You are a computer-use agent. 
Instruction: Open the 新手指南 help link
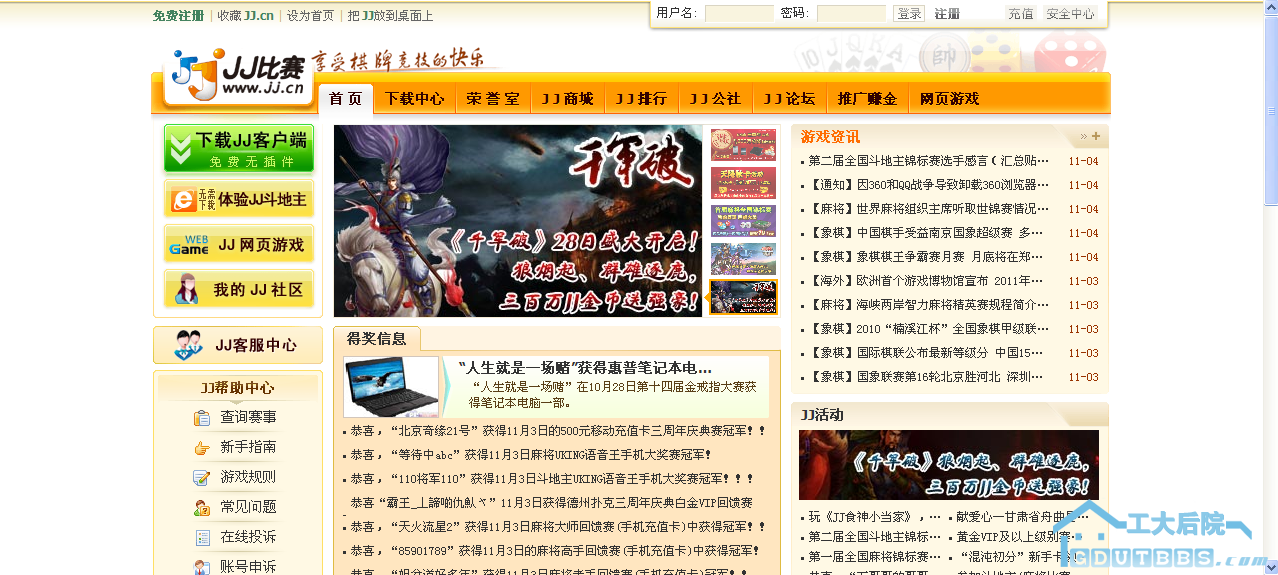coord(248,448)
